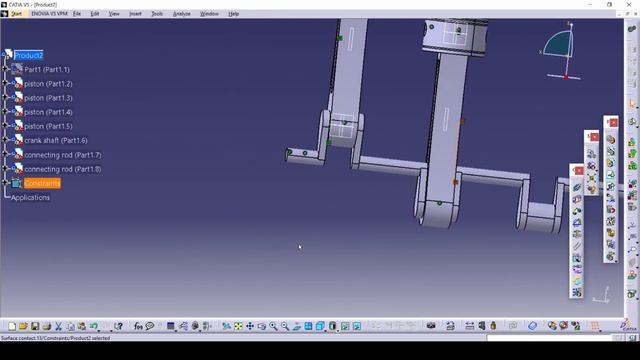Click the Zoom Out magnifier
The image size is (640, 360).
tap(285, 326)
